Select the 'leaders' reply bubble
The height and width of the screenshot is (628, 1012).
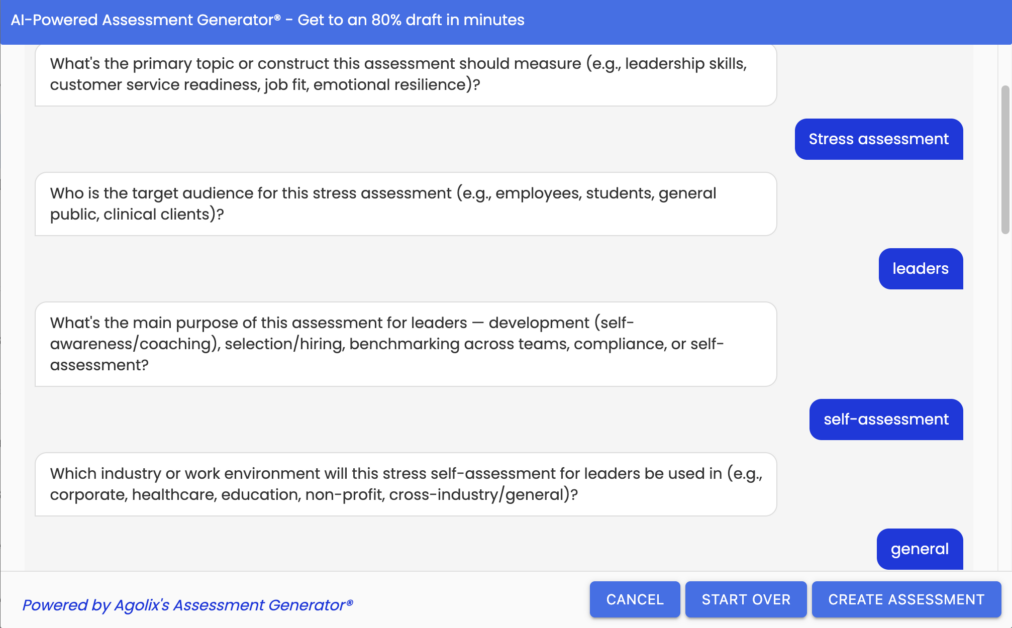click(920, 268)
